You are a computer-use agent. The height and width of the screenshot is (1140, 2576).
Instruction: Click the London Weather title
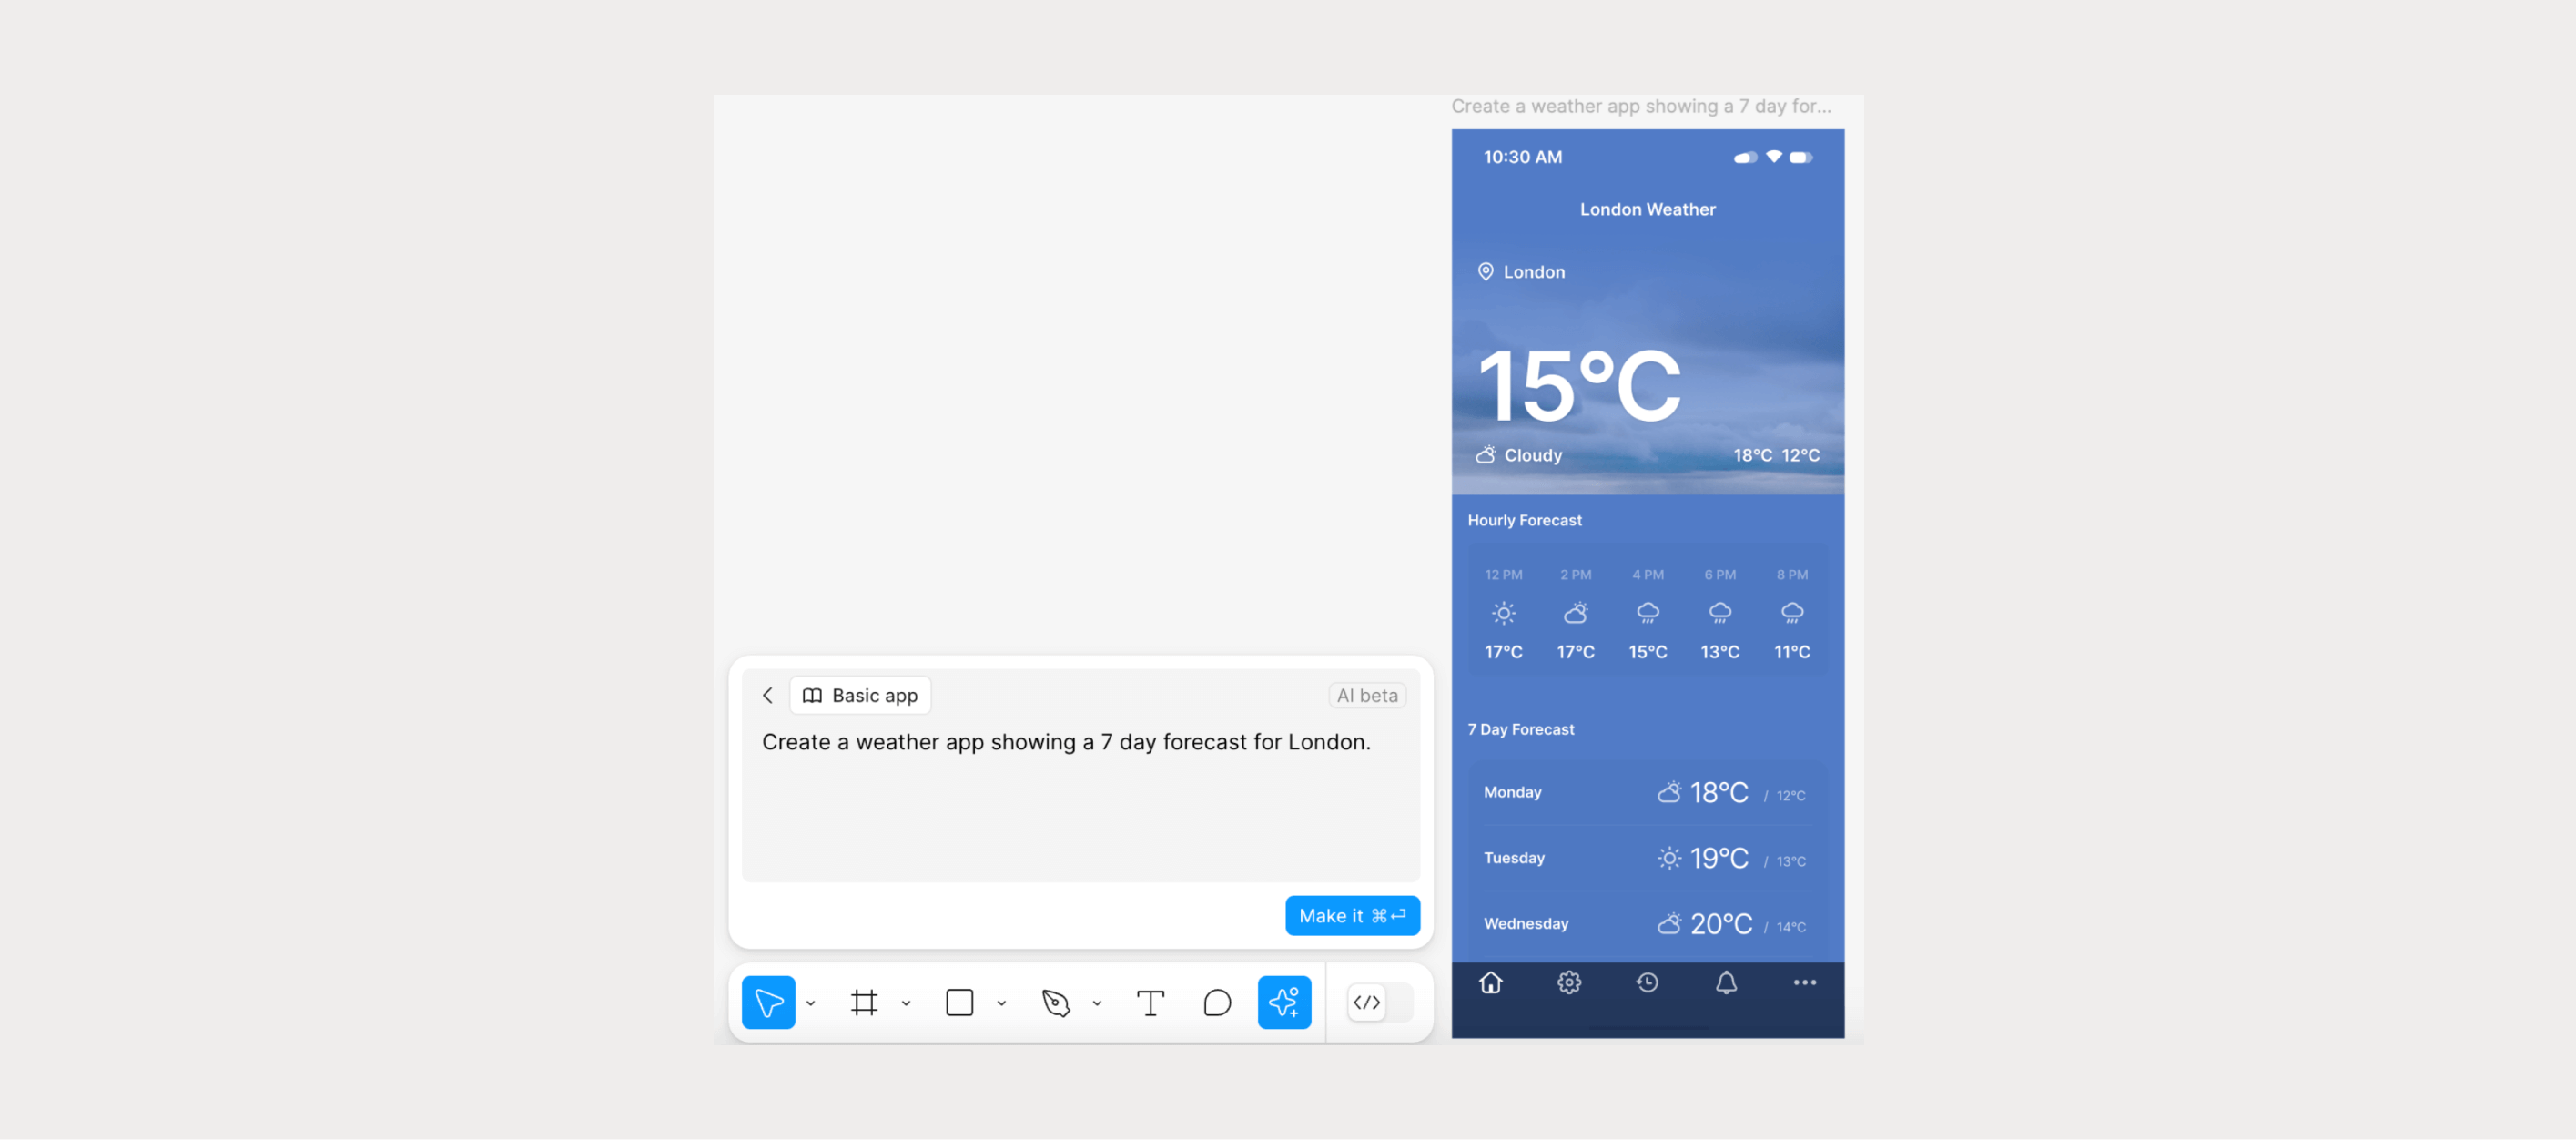[1647, 209]
